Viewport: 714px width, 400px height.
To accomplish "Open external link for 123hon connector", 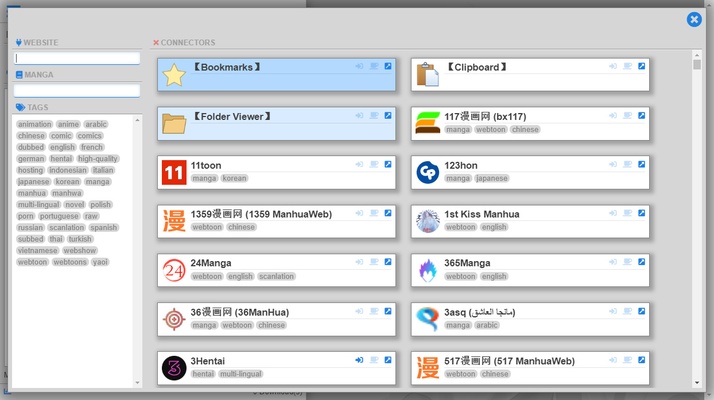I will (x=642, y=164).
